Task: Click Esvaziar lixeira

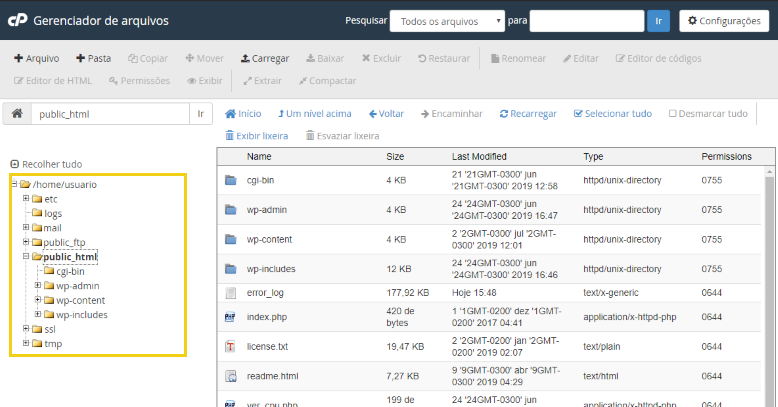Action: 342,136
